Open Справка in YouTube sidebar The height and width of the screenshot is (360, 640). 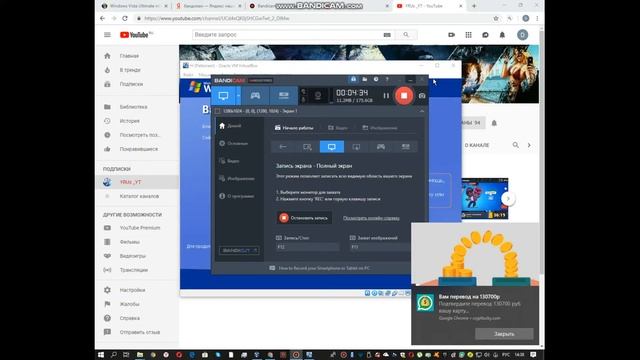(137, 318)
